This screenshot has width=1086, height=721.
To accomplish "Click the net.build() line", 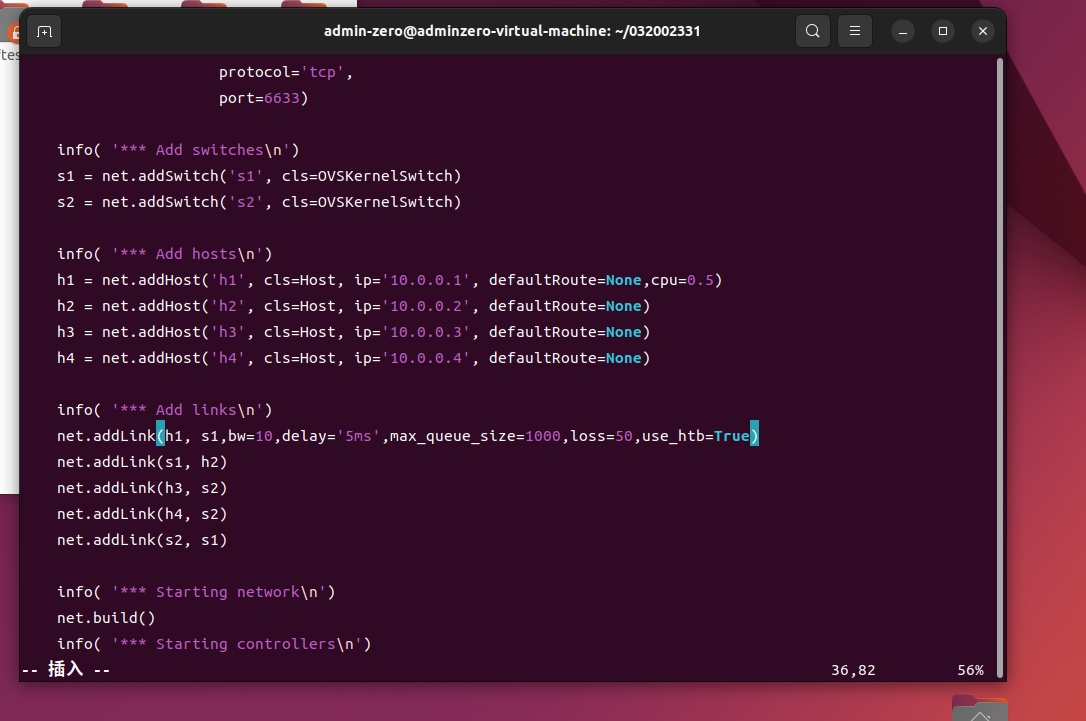I will pos(106,618).
